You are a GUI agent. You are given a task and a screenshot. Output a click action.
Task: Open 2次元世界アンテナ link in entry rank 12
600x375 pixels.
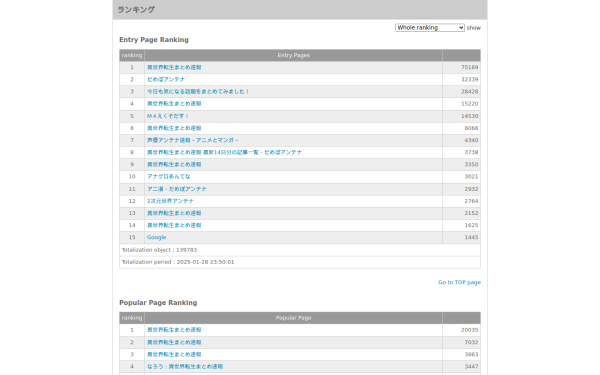click(170, 201)
